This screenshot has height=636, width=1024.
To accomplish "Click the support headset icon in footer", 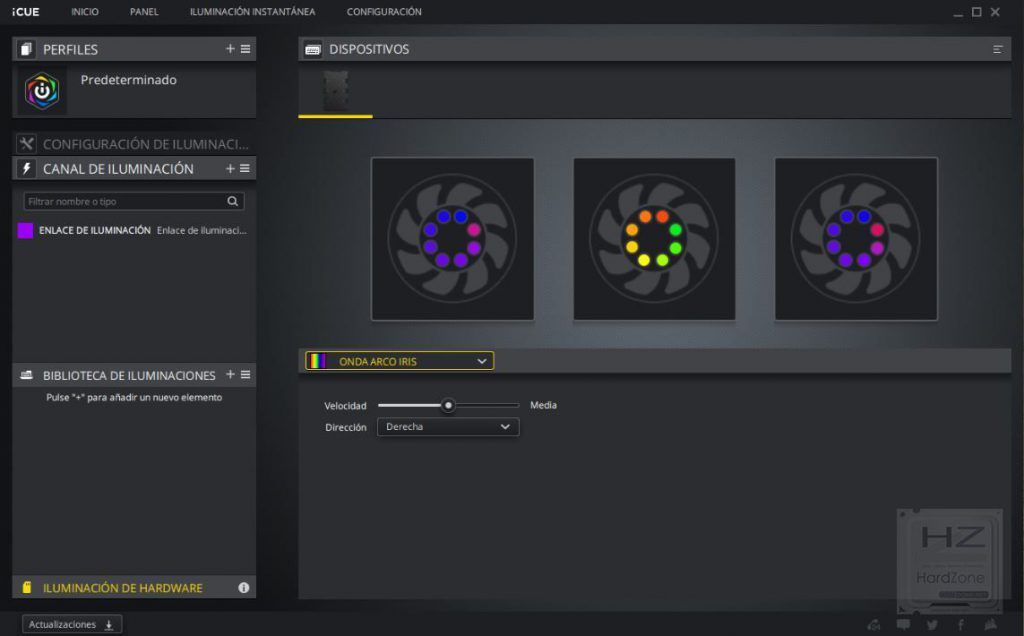I will pos(874,625).
